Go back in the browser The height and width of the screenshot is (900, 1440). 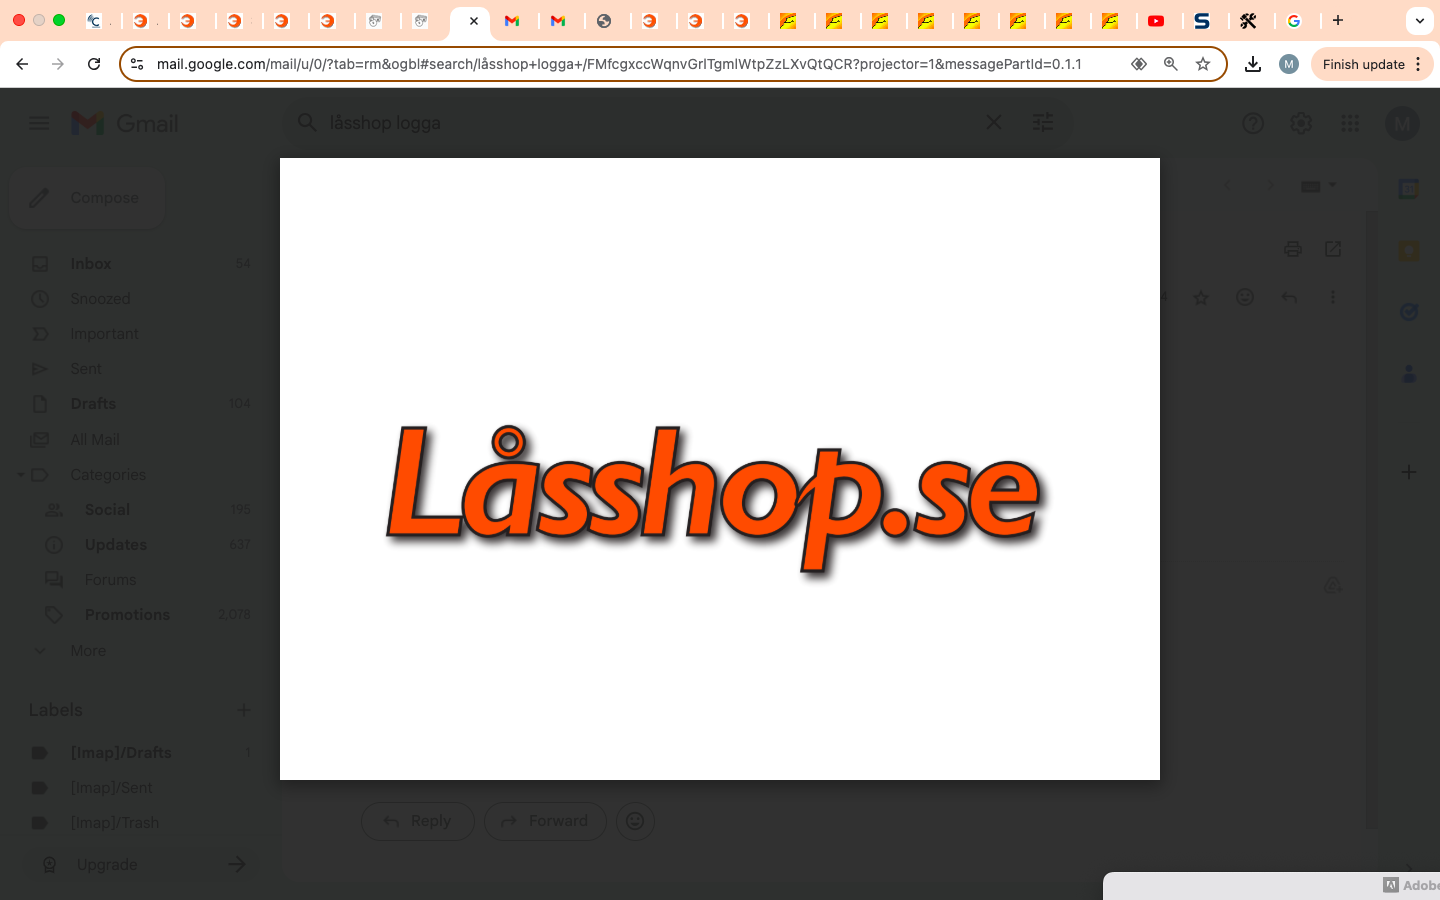tap(22, 64)
